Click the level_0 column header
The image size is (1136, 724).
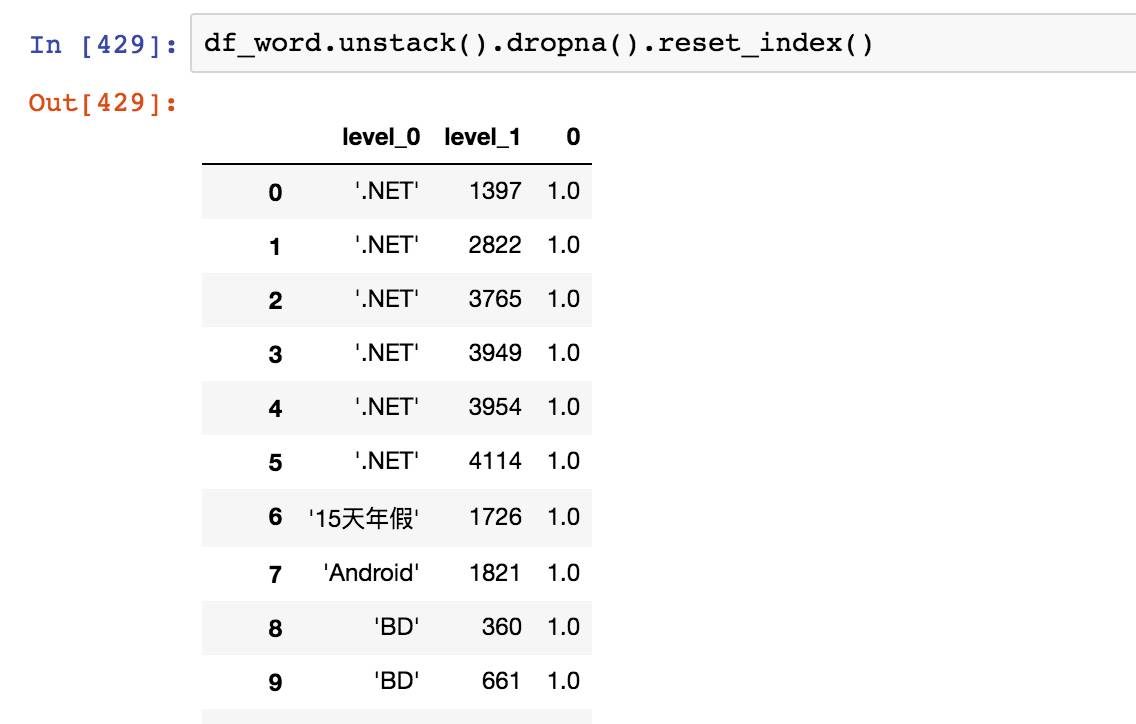(381, 137)
